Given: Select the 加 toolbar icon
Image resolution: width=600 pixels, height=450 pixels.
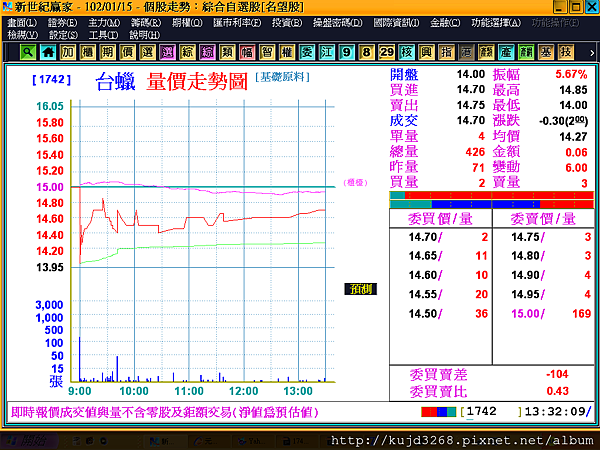Looking at the screenshot, I should (68, 52).
